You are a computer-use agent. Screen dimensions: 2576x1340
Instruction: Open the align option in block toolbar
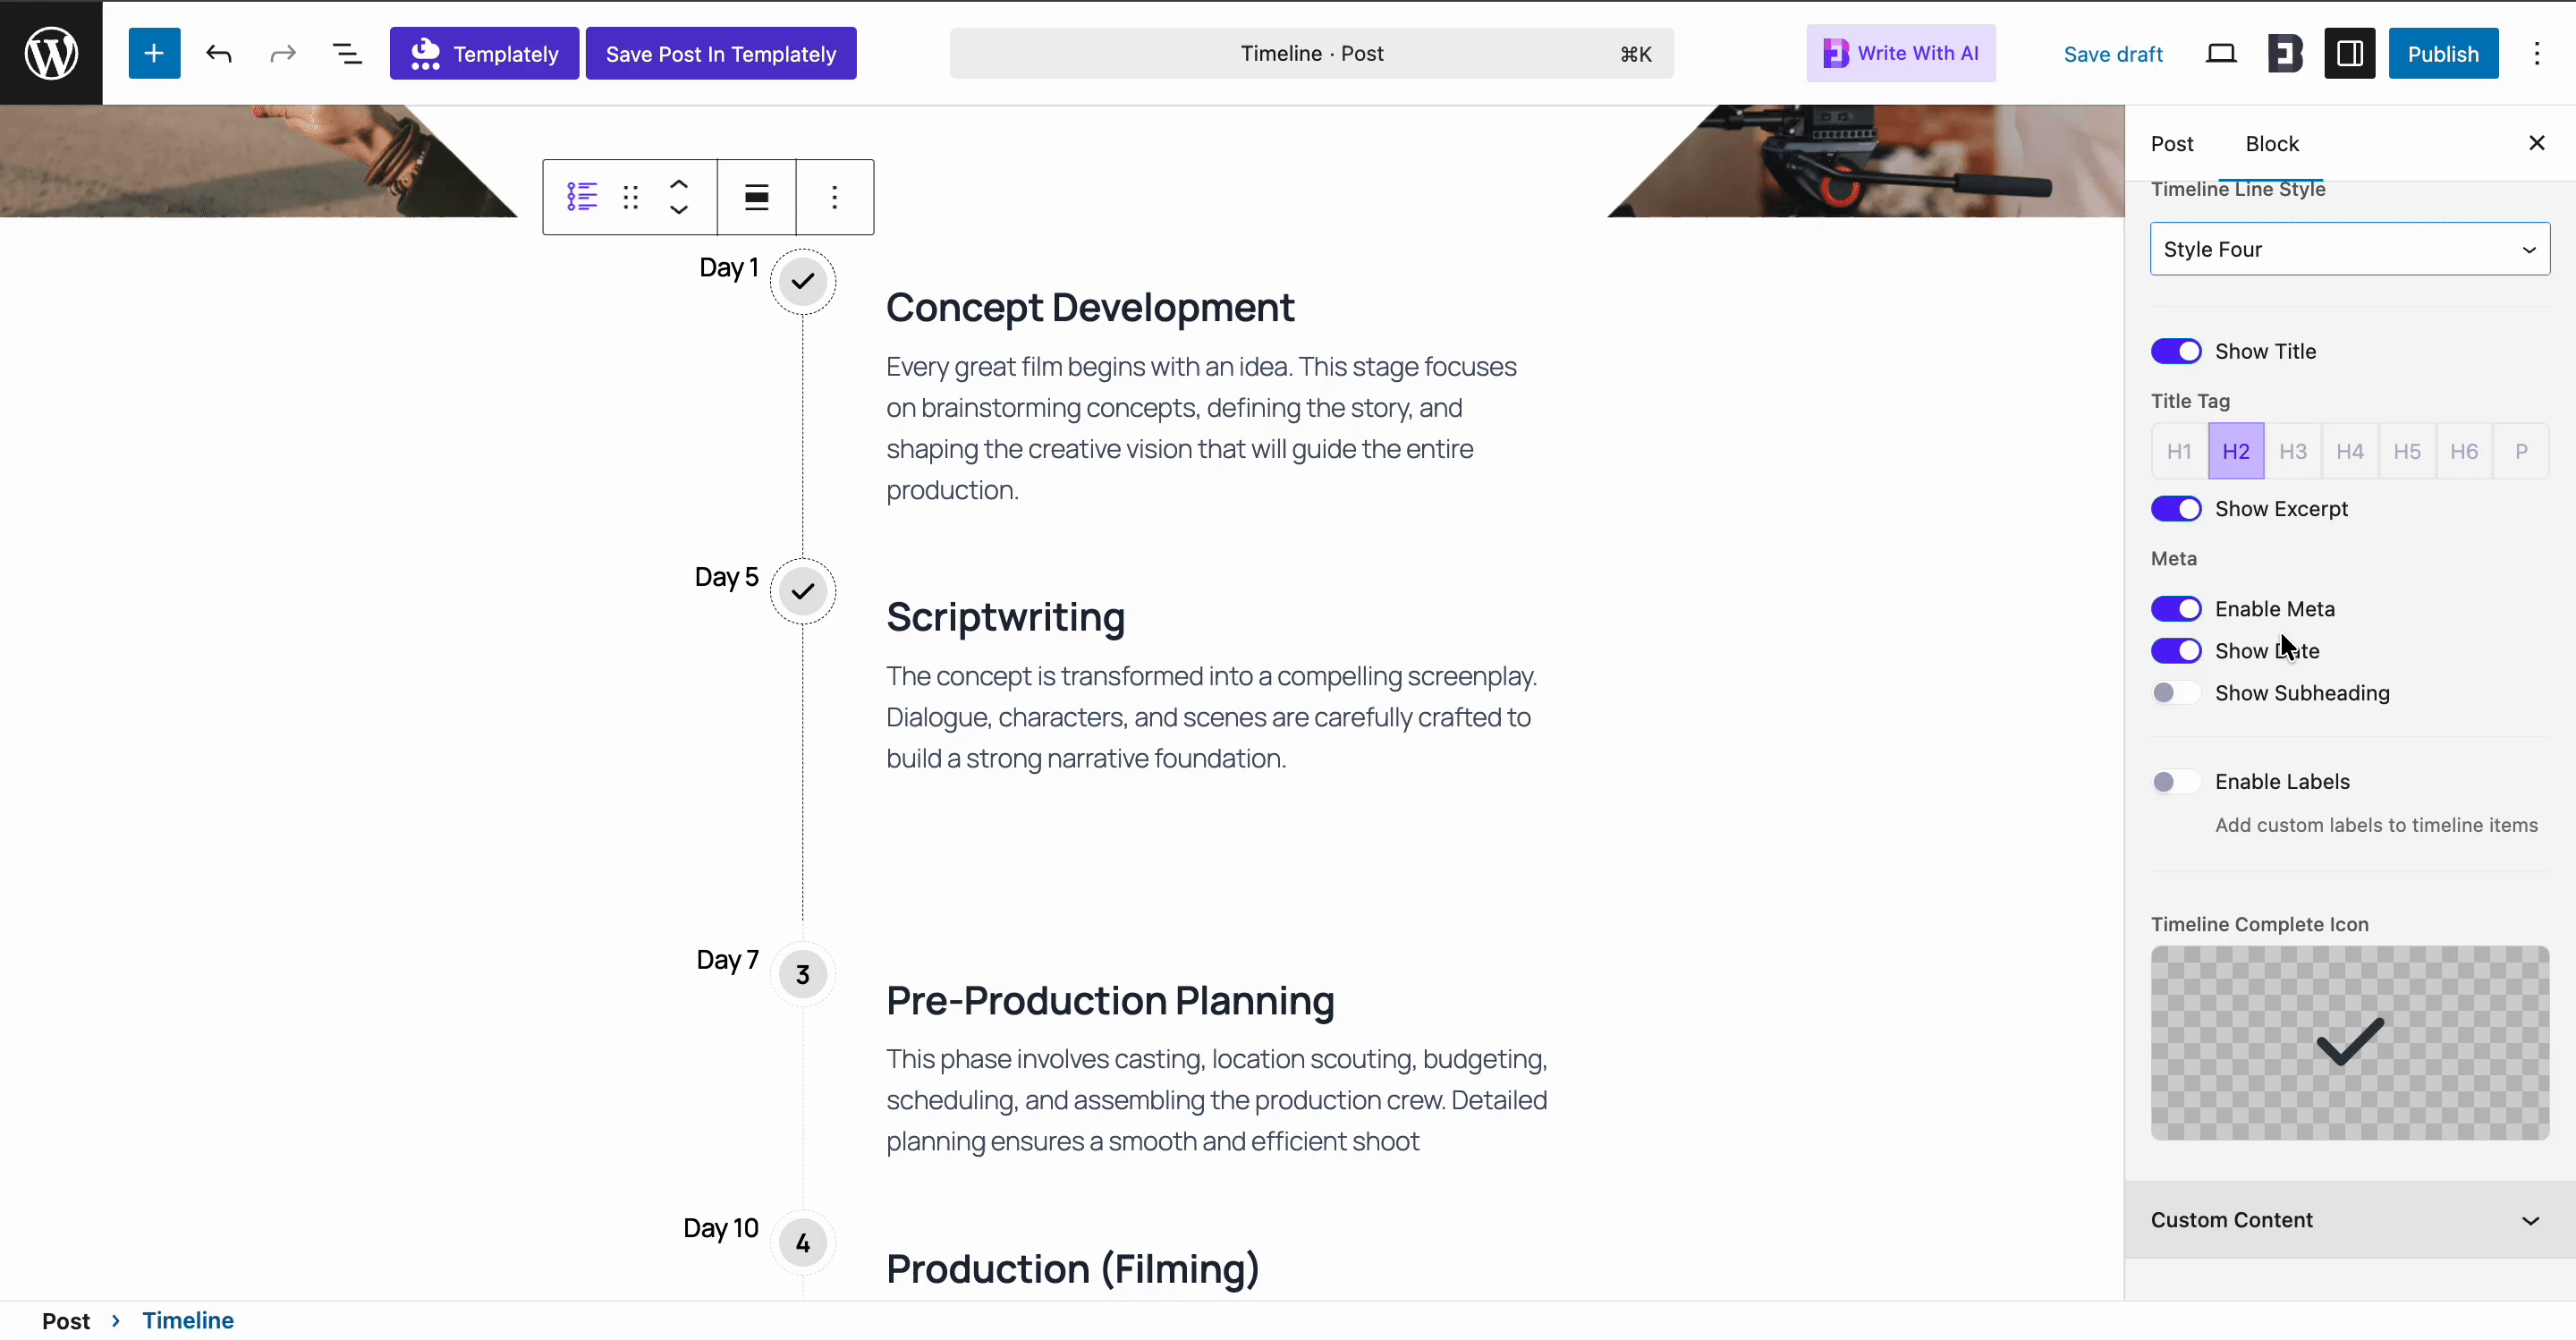point(756,197)
